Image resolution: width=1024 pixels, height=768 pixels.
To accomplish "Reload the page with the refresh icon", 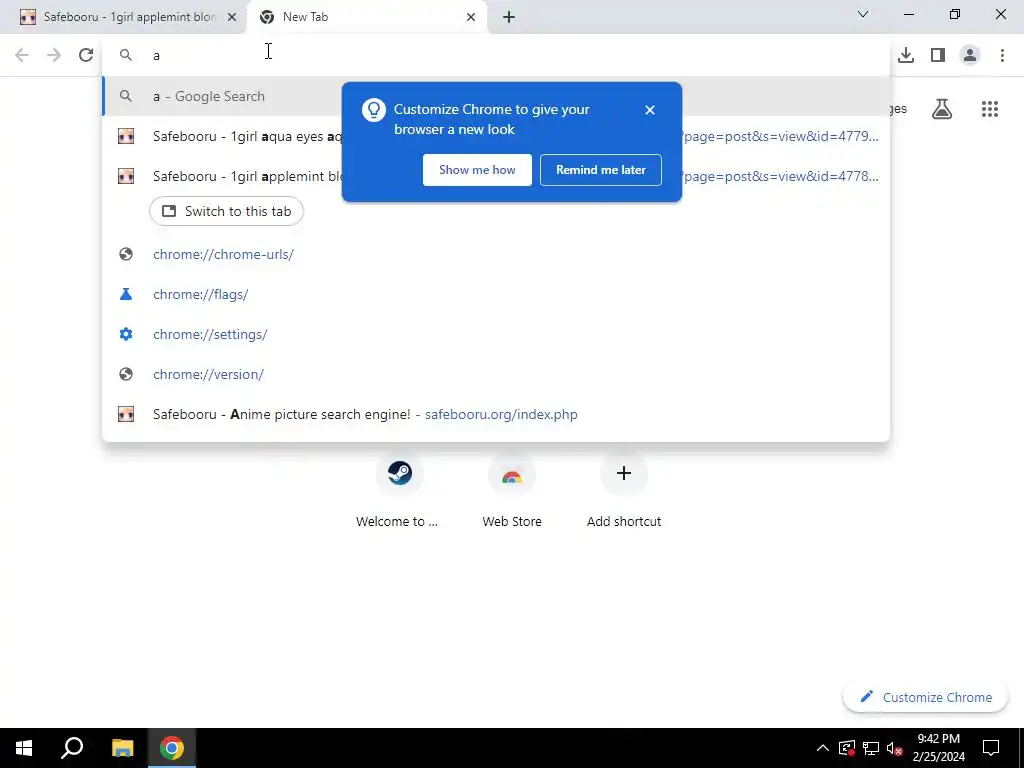I will pos(86,55).
